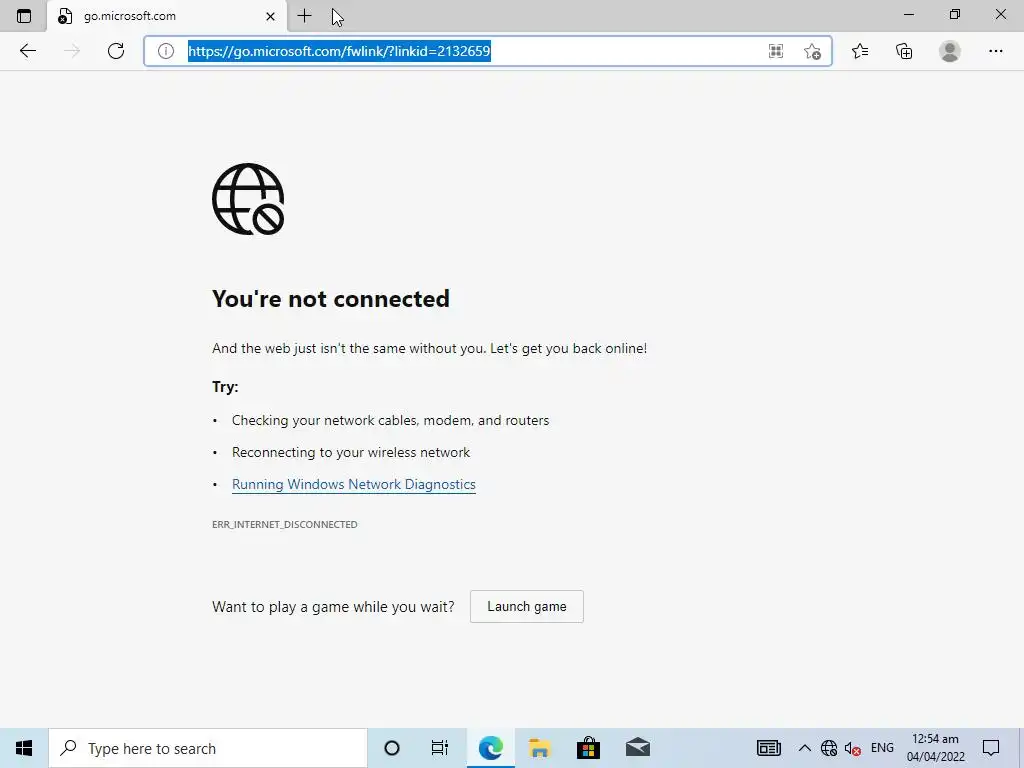The width and height of the screenshot is (1024, 768).
Task: Open a new tab with plus button
Action: [304, 16]
